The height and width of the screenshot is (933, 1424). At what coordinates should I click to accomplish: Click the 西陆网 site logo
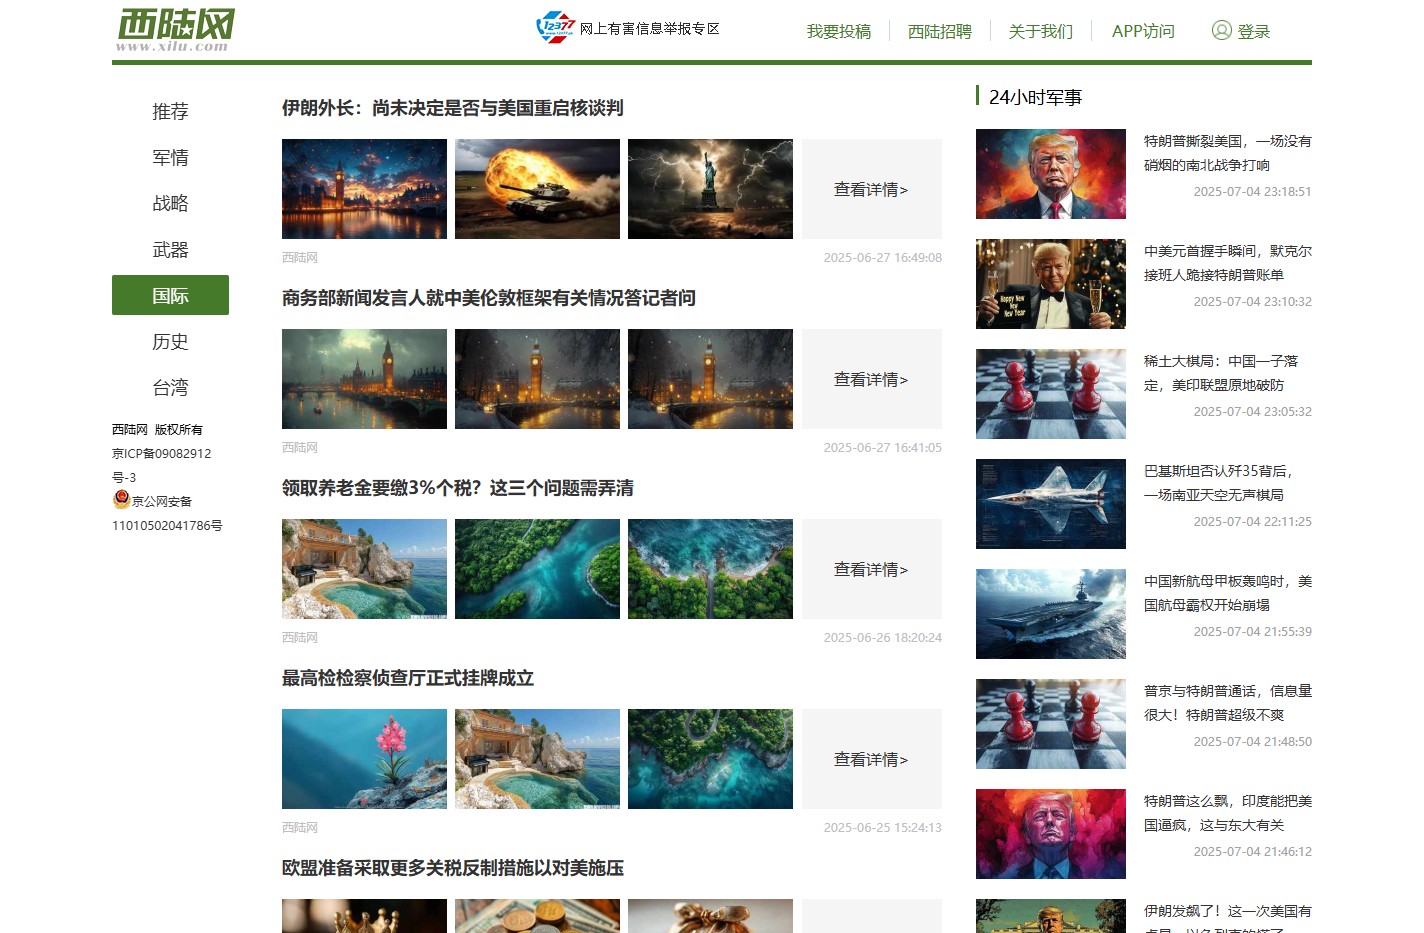pyautogui.click(x=176, y=29)
